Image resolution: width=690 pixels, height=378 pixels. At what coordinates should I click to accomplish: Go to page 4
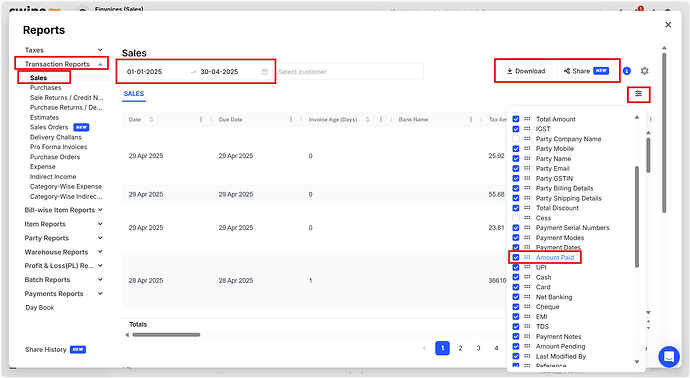point(496,348)
